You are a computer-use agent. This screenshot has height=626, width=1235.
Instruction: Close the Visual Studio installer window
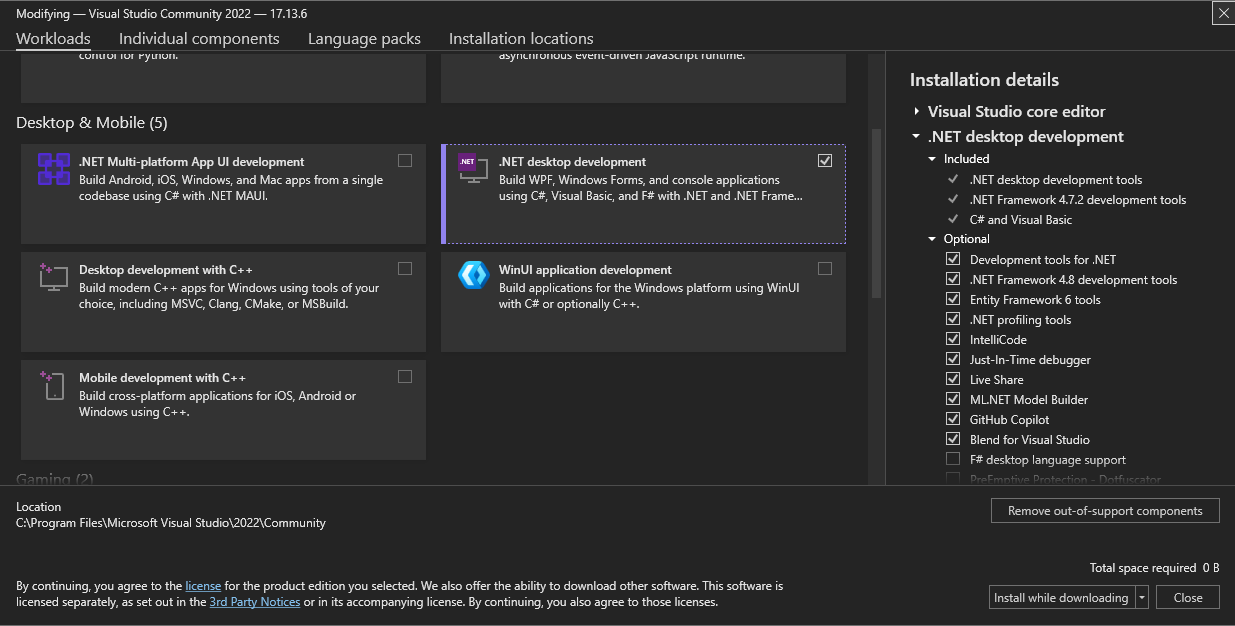point(1223,12)
